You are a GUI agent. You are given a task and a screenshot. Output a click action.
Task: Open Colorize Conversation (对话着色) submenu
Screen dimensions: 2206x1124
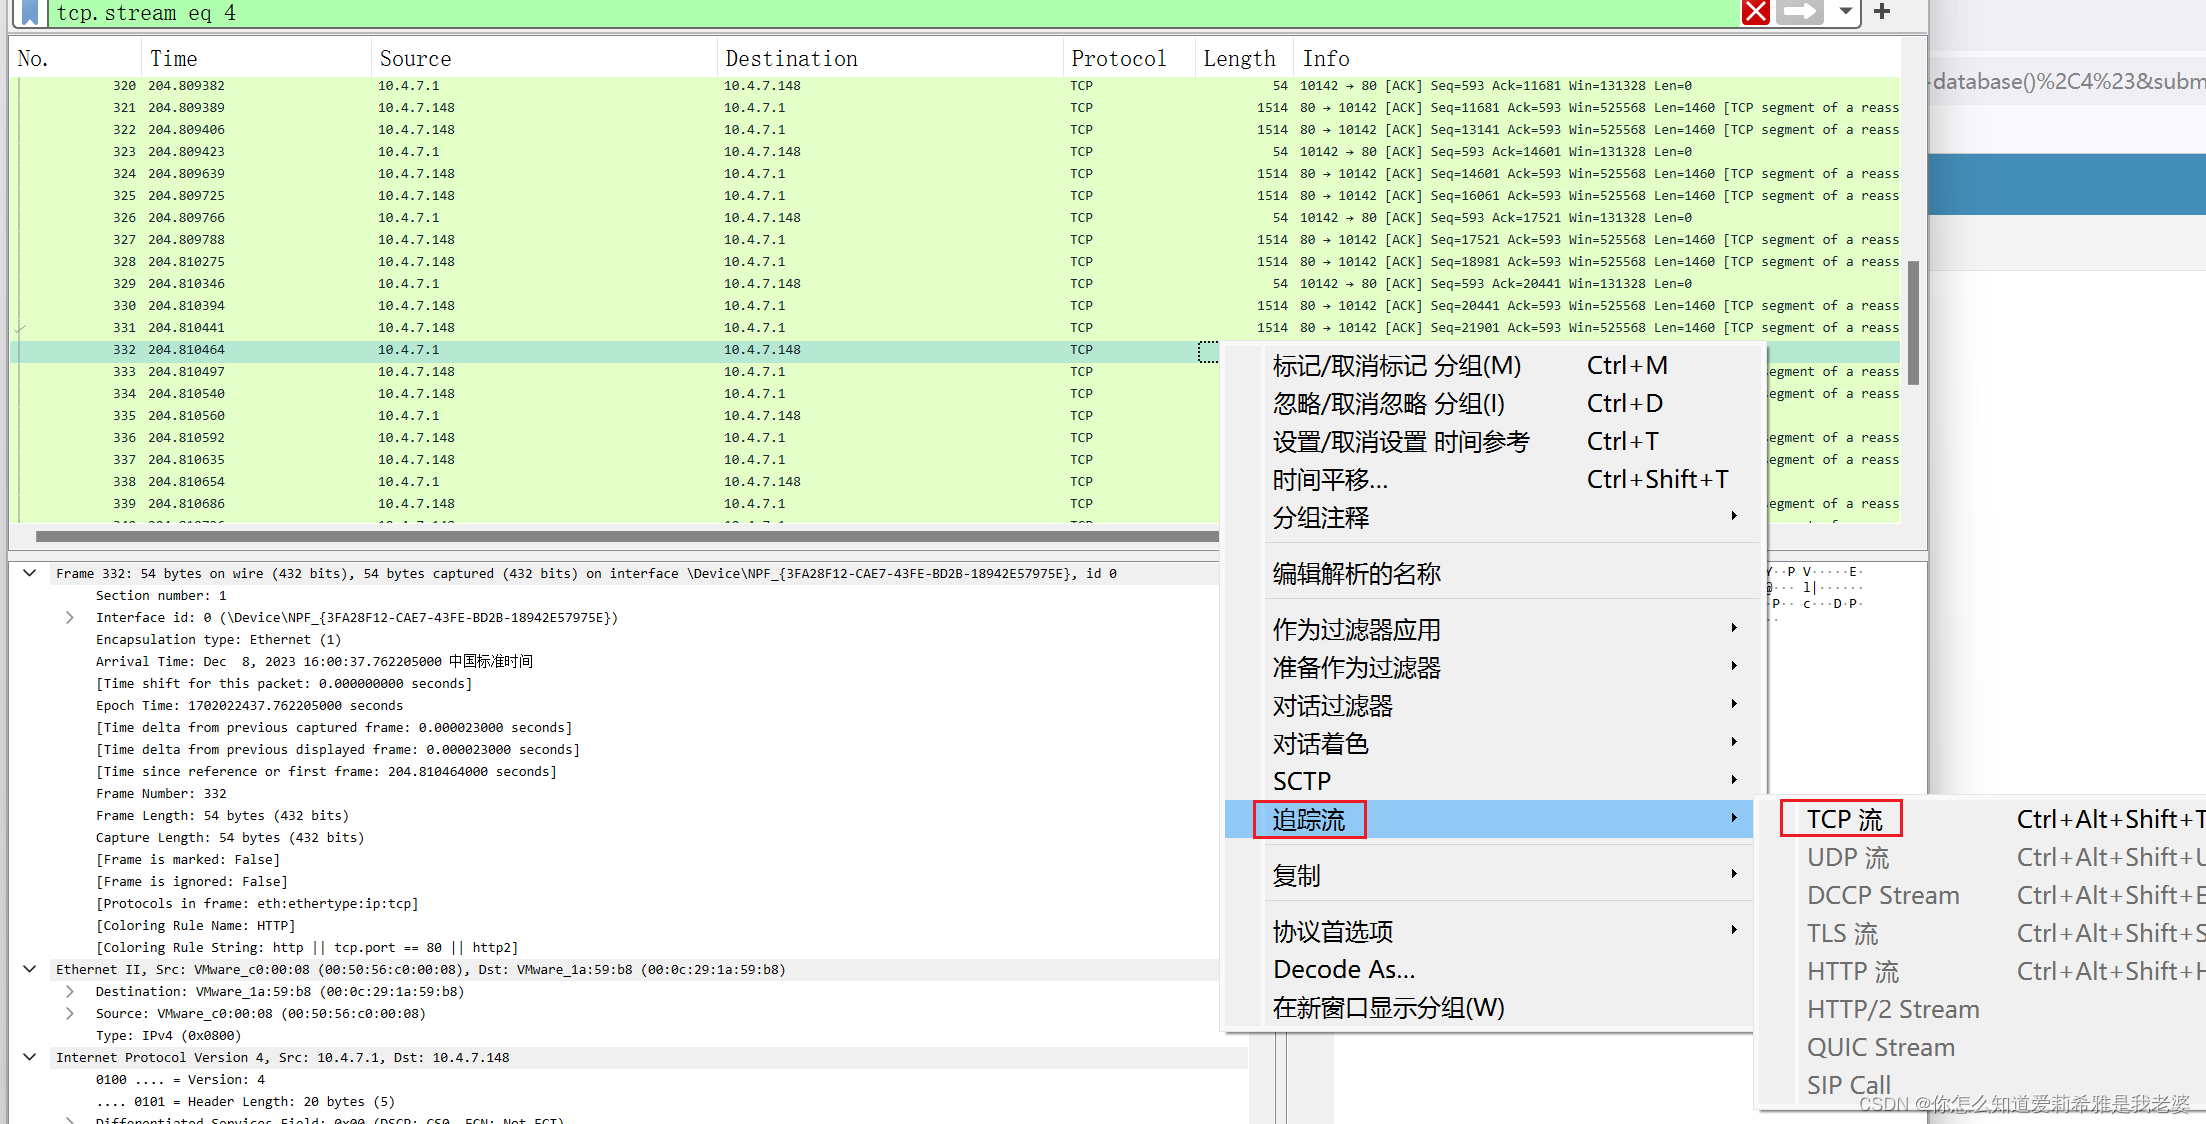click(1489, 744)
